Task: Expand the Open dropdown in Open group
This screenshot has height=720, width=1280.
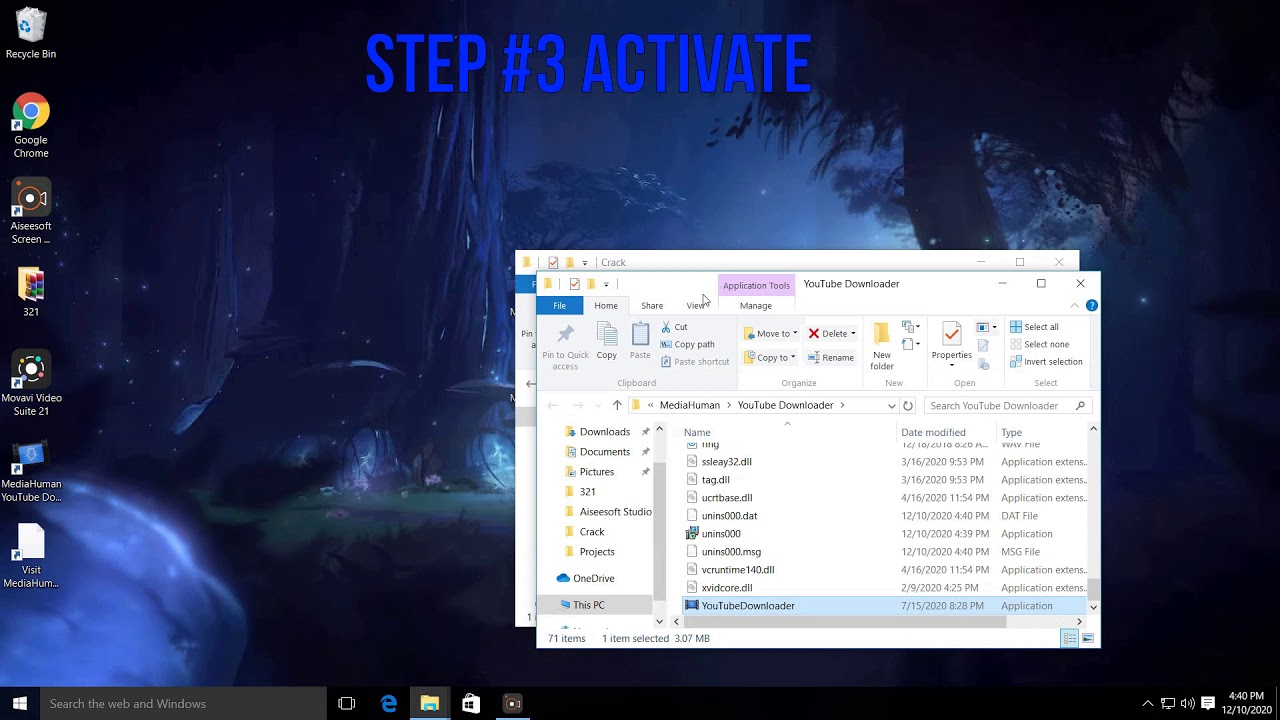Action: pyautogui.click(x=987, y=327)
